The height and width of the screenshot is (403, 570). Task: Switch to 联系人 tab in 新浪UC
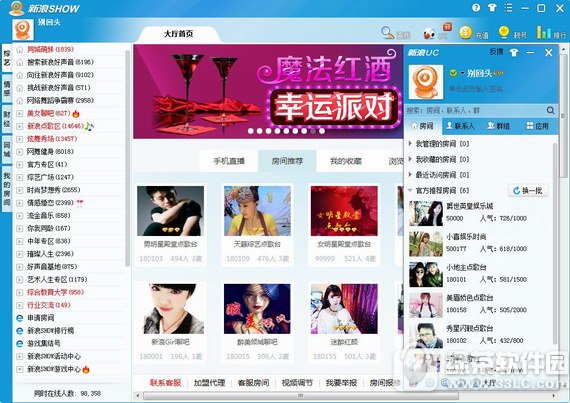(x=460, y=126)
